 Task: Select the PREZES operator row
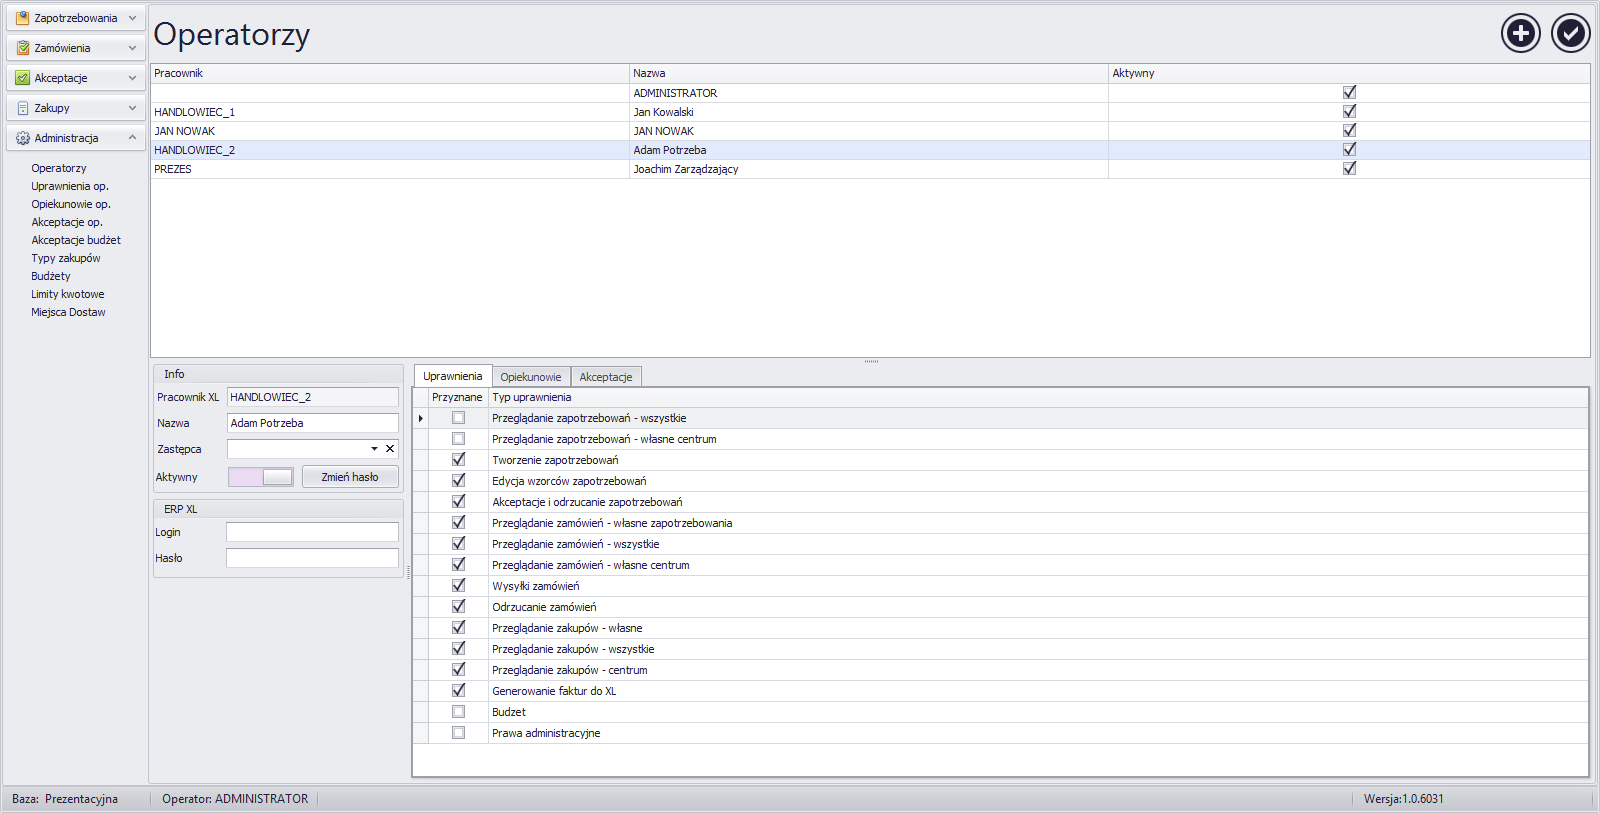click(870, 169)
